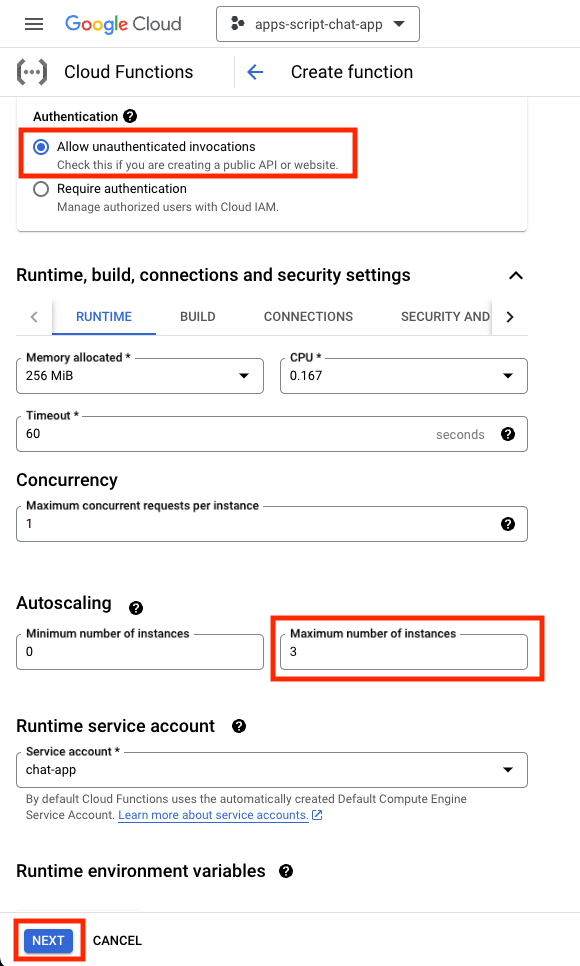Open help icon next to Authentication

click(x=130, y=116)
